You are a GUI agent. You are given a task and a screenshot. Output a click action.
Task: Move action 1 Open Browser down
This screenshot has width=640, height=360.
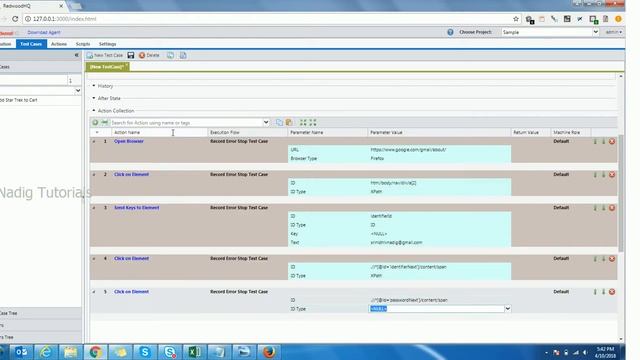[x=603, y=141]
